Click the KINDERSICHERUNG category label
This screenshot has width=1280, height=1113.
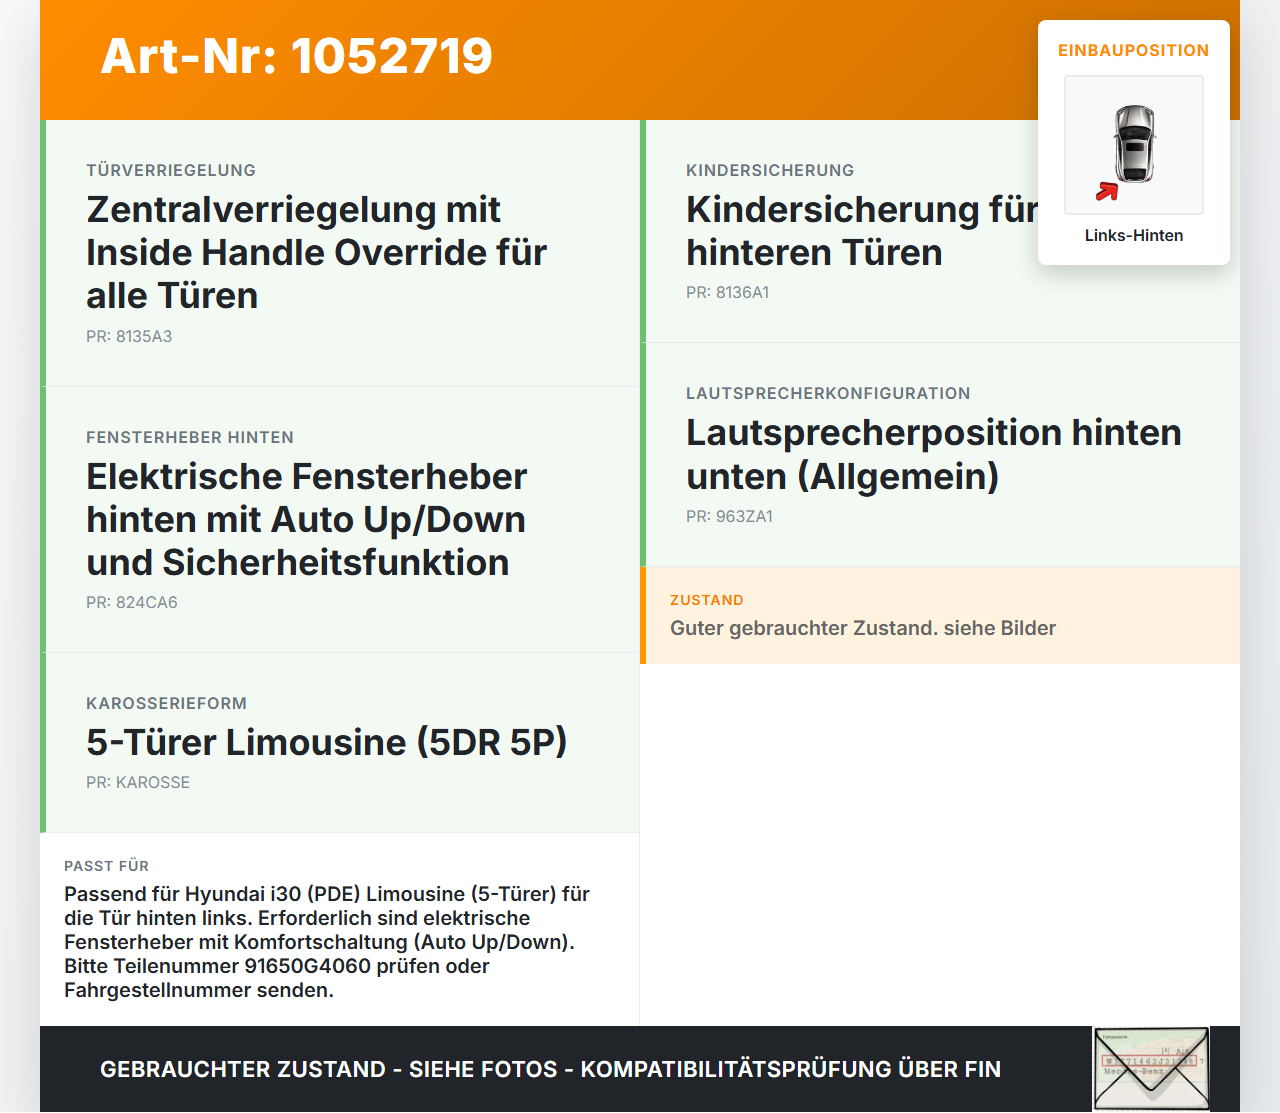point(770,170)
